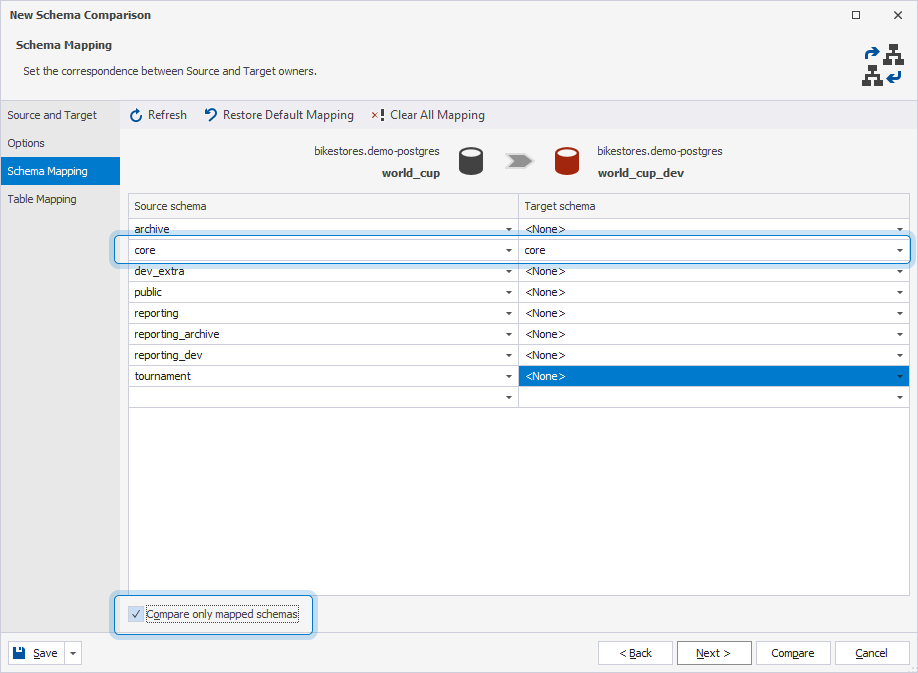Click the Target schema column header
The image size is (918, 673).
(x=714, y=206)
